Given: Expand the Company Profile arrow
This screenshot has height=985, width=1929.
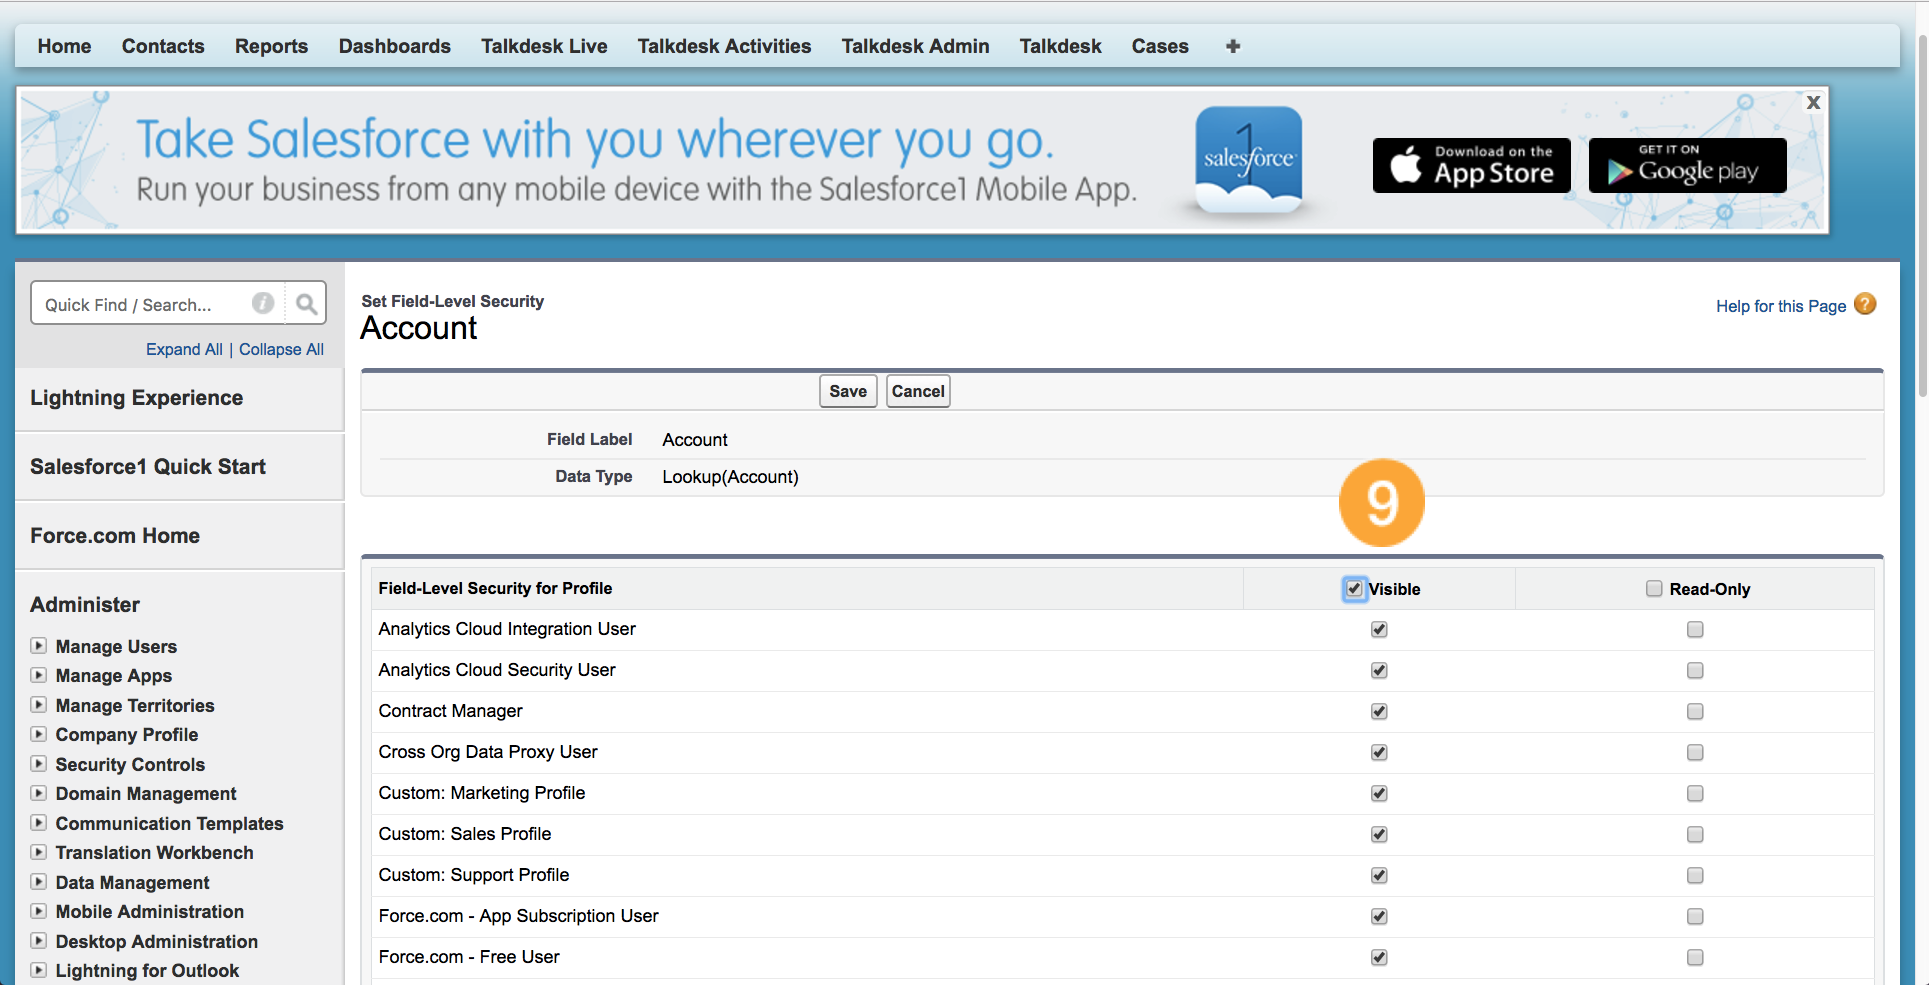Looking at the screenshot, I should pos(38,734).
